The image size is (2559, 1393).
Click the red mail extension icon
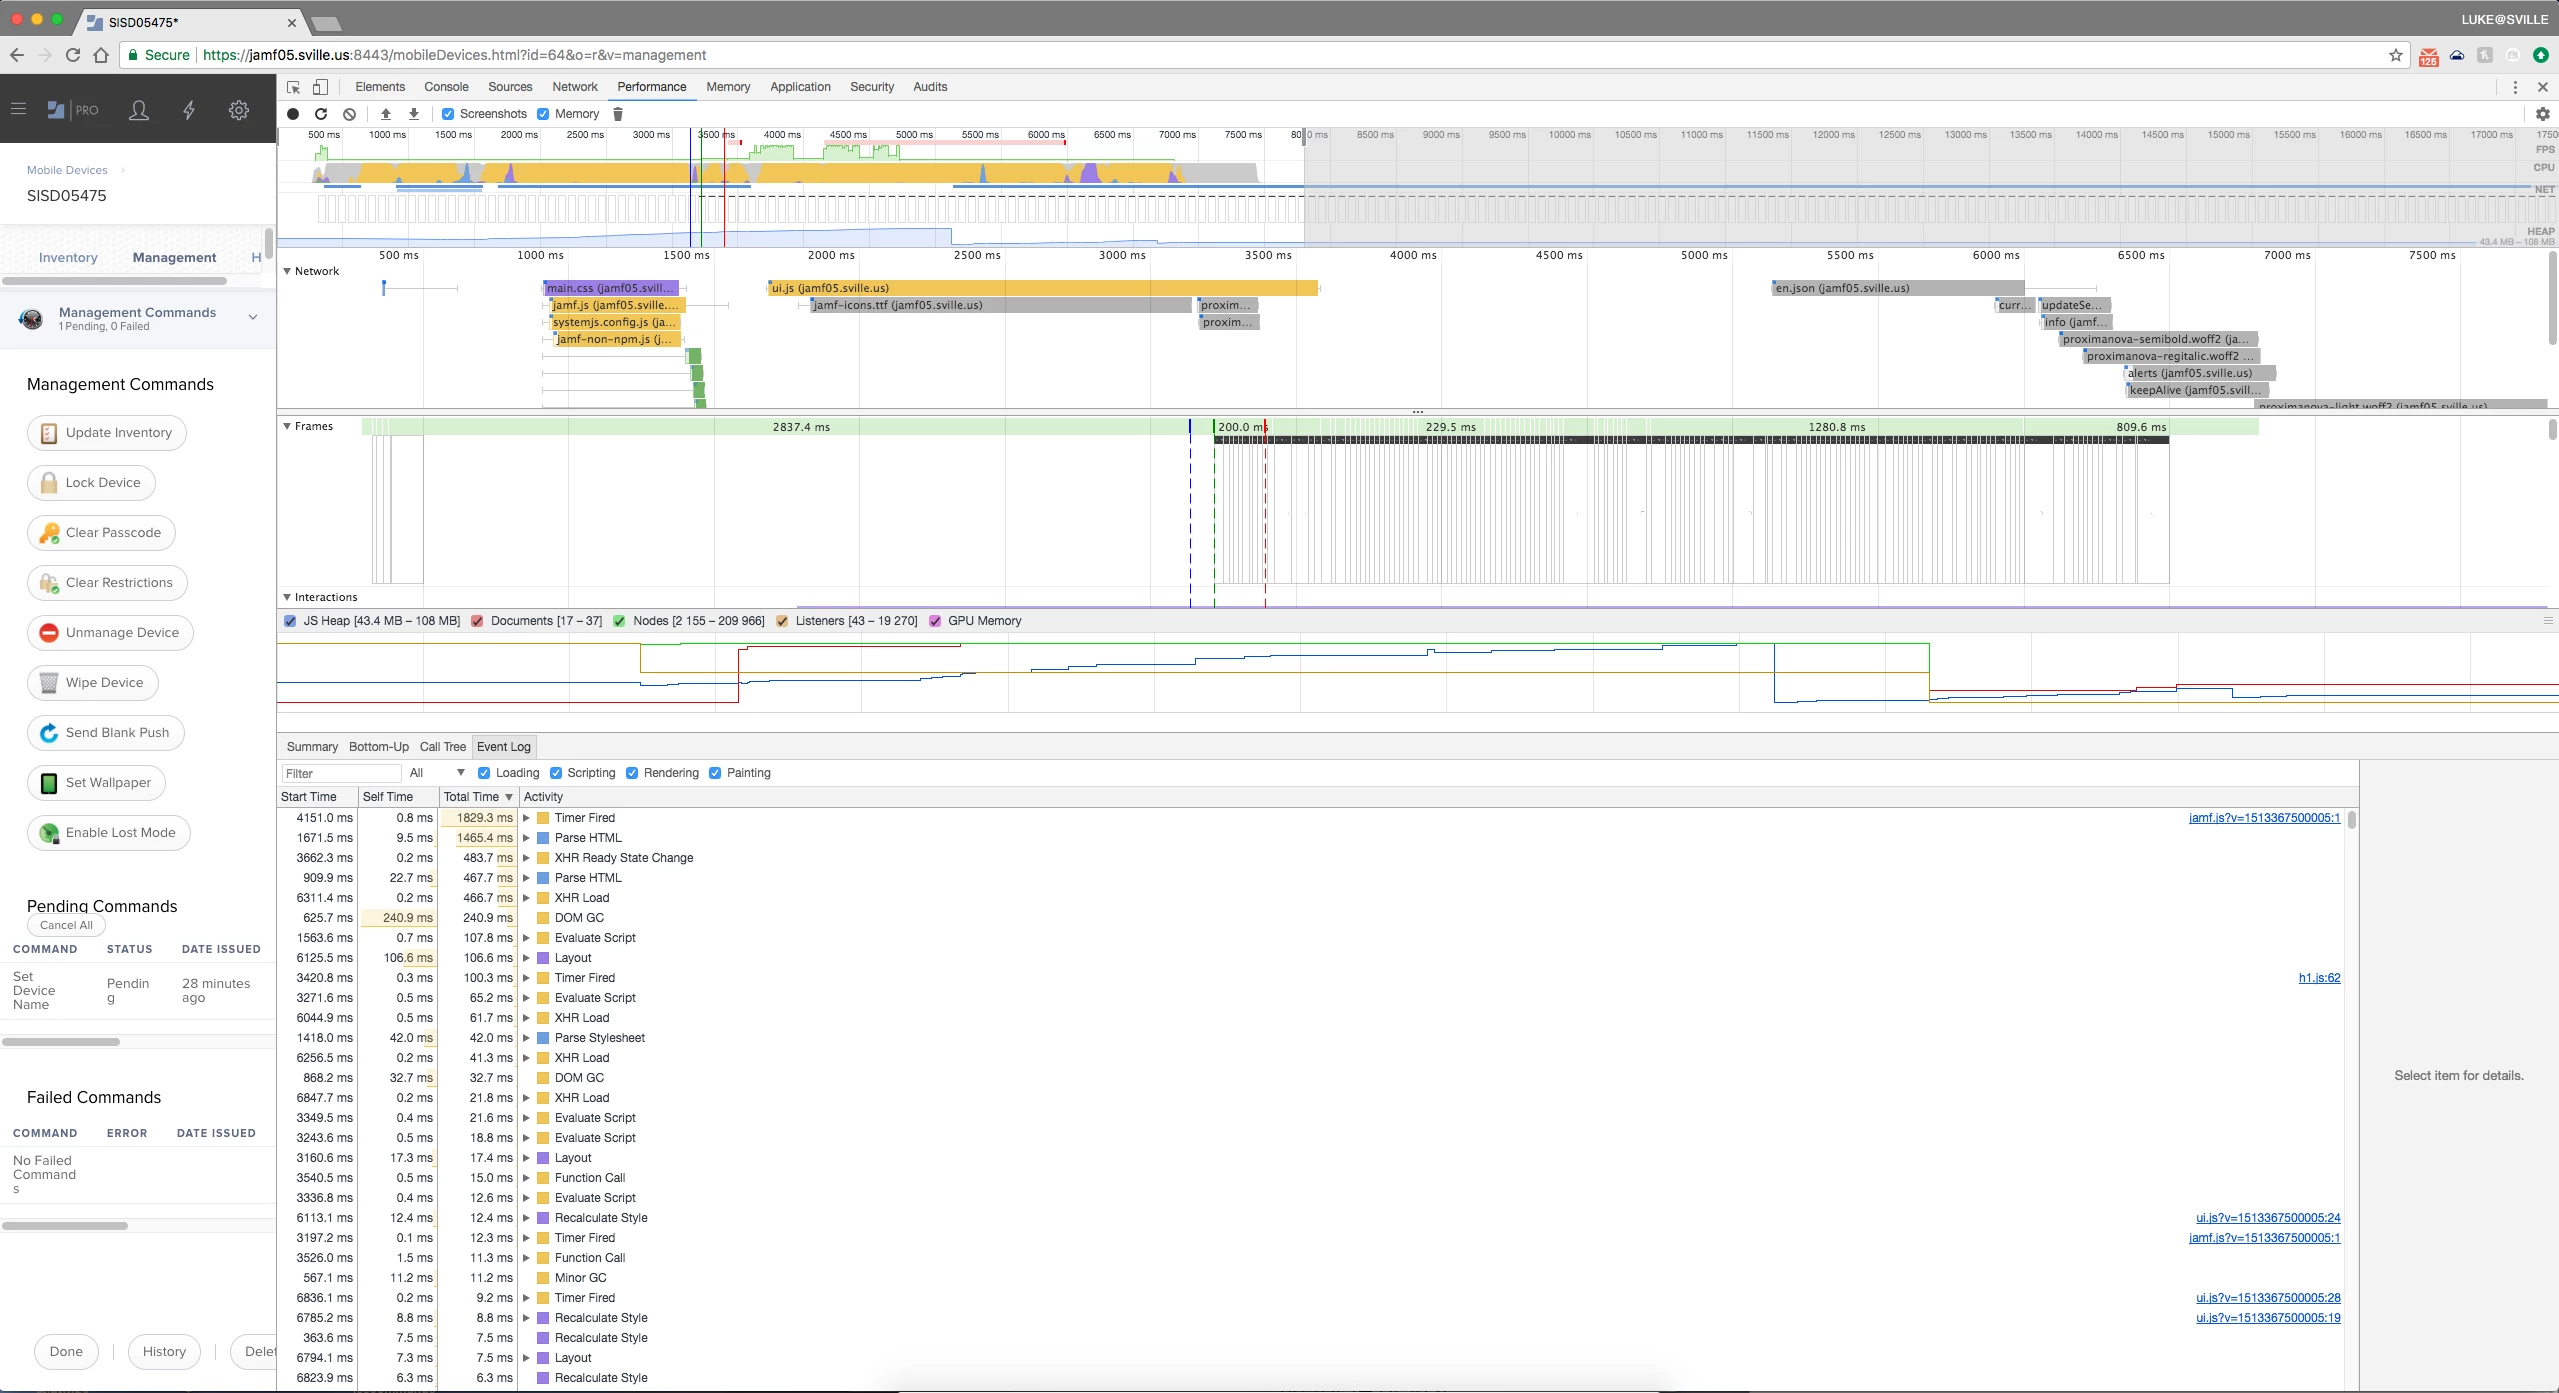pos(2429,56)
